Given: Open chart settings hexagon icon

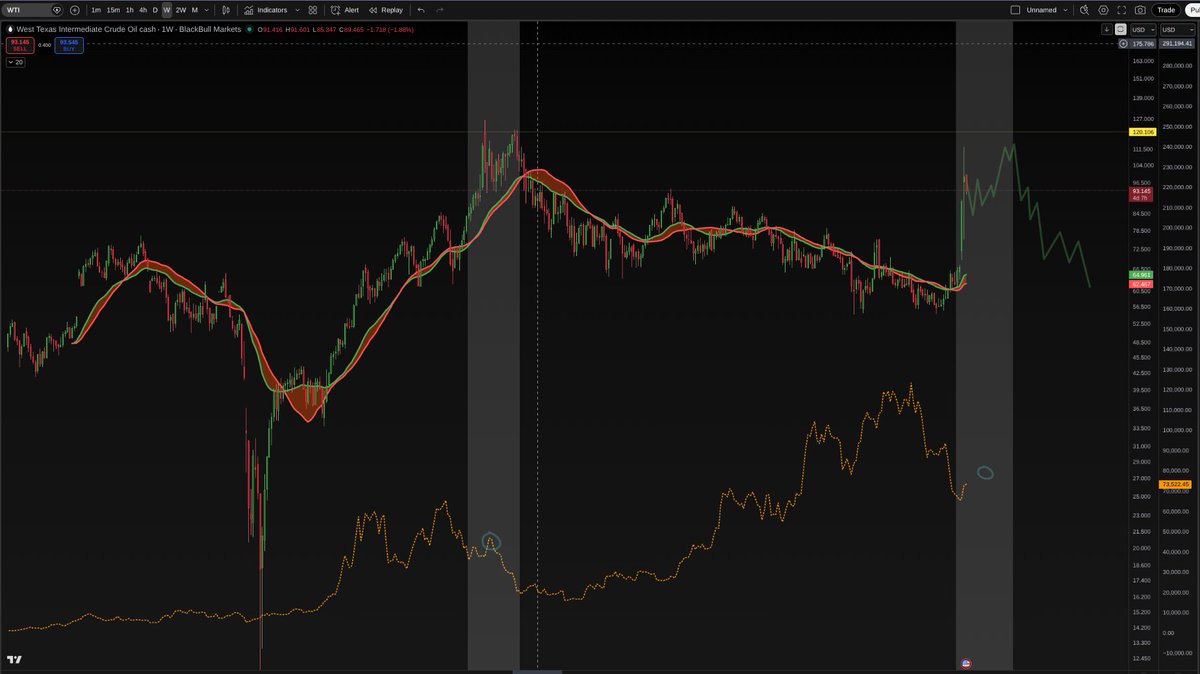Looking at the screenshot, I should coord(1103,10).
